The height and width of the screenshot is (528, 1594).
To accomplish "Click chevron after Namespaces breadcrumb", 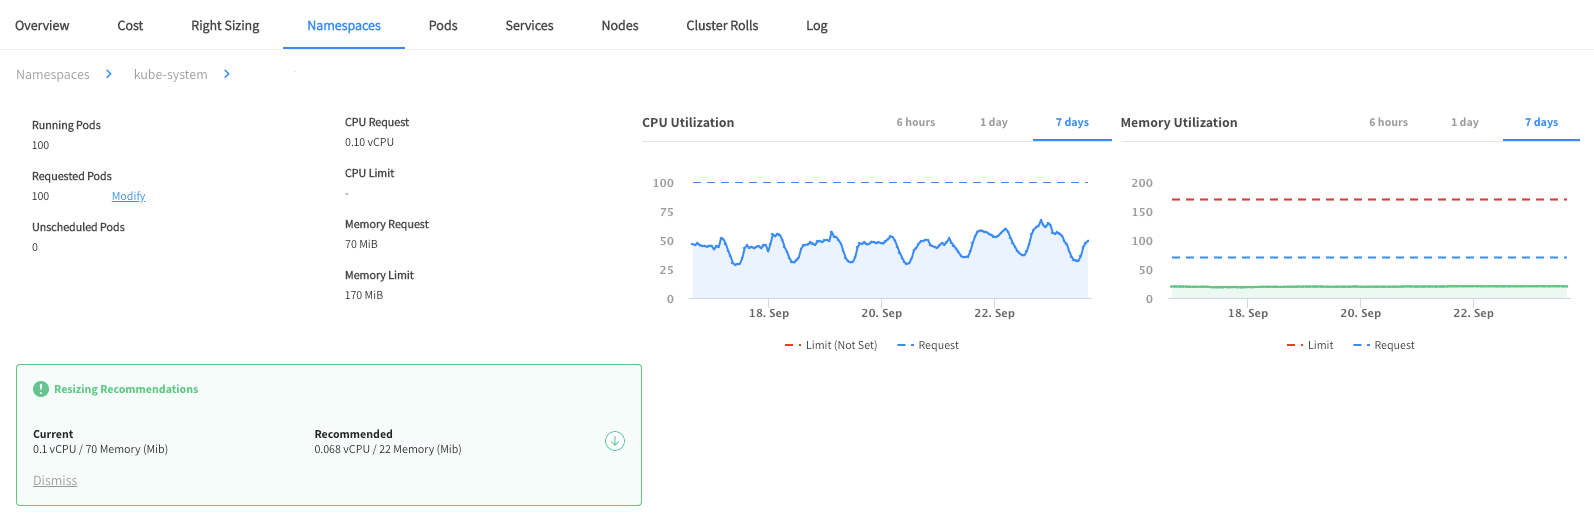I will (109, 74).
